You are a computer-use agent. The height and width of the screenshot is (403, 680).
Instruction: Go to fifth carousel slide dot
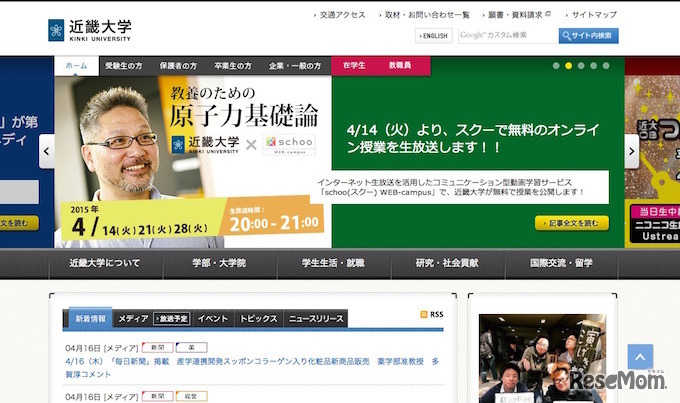[606, 66]
